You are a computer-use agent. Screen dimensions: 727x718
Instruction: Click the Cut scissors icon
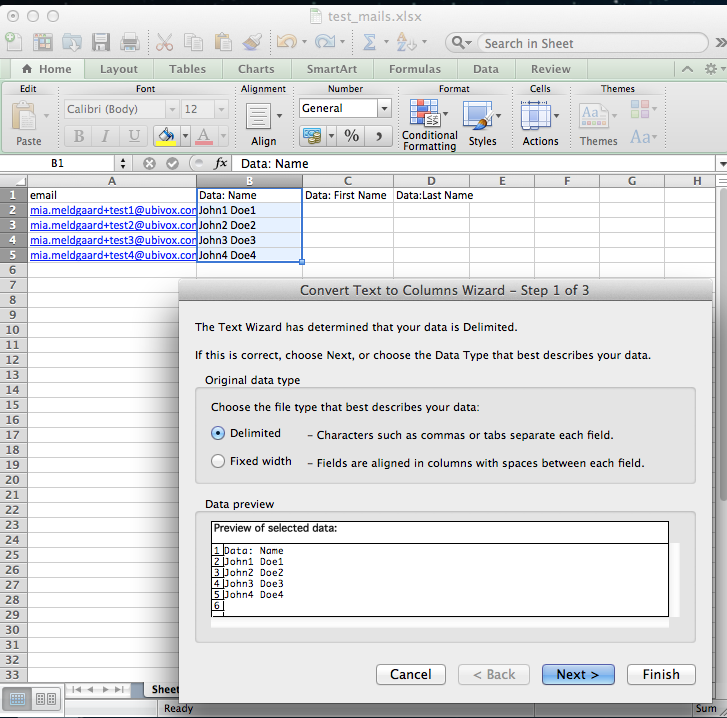(x=164, y=42)
